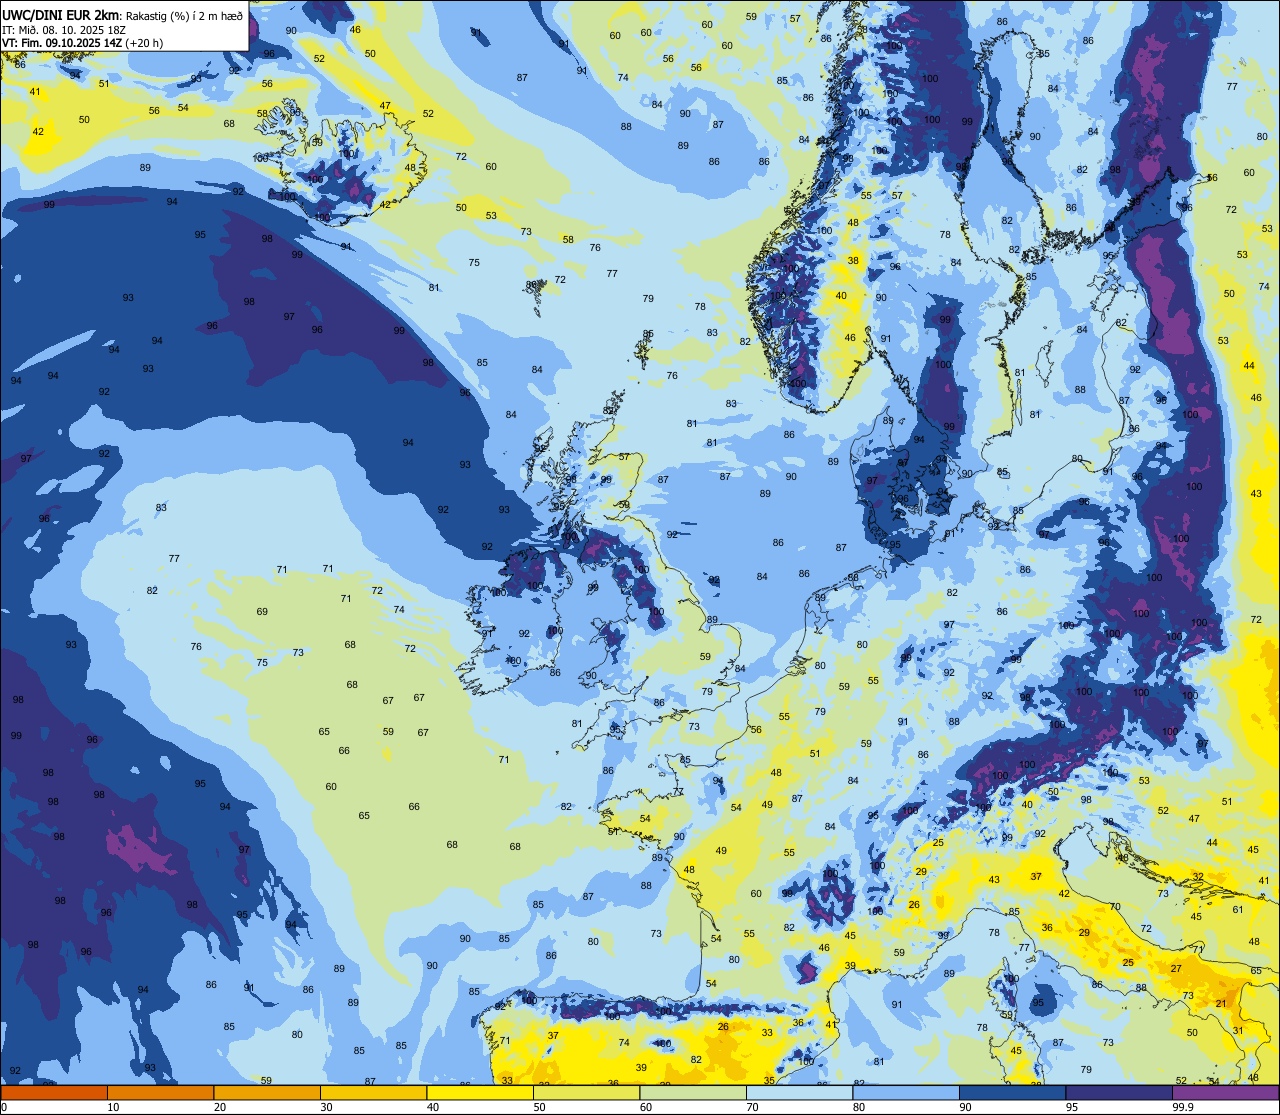
Task: Click the amber legend swatch between 20 and 30
Action: 267,1092
